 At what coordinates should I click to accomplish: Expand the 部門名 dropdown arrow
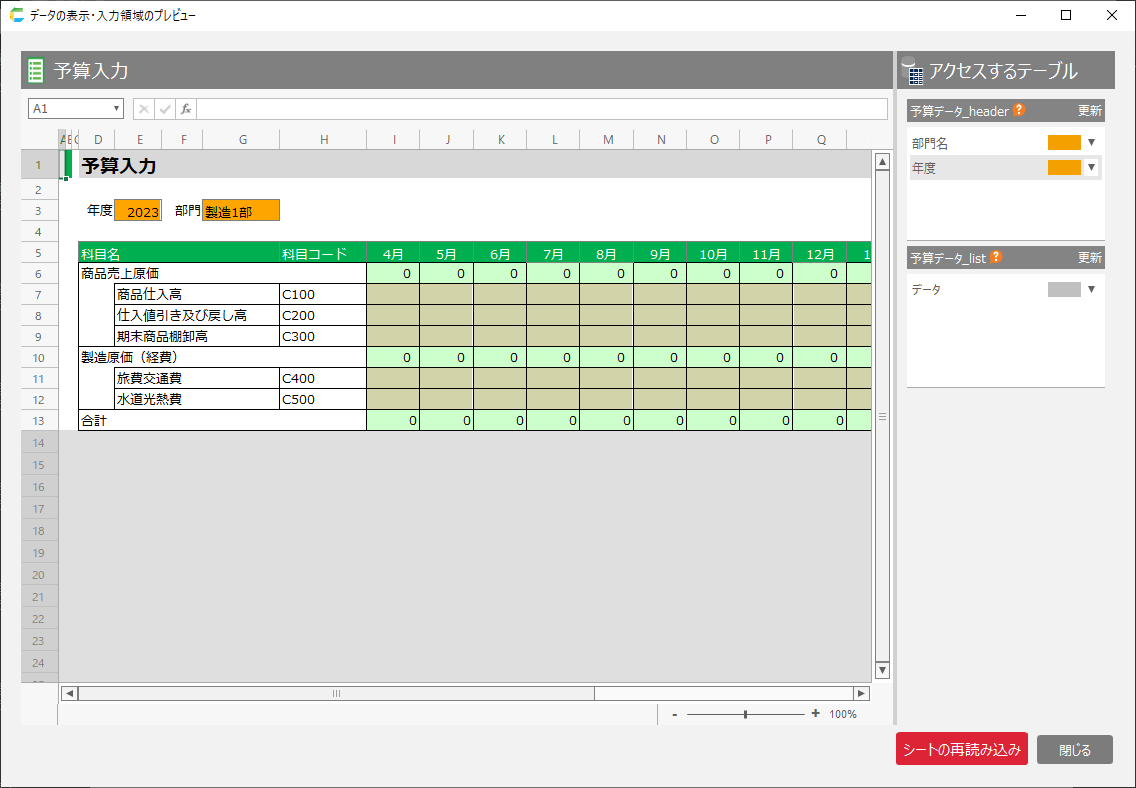(1091, 143)
